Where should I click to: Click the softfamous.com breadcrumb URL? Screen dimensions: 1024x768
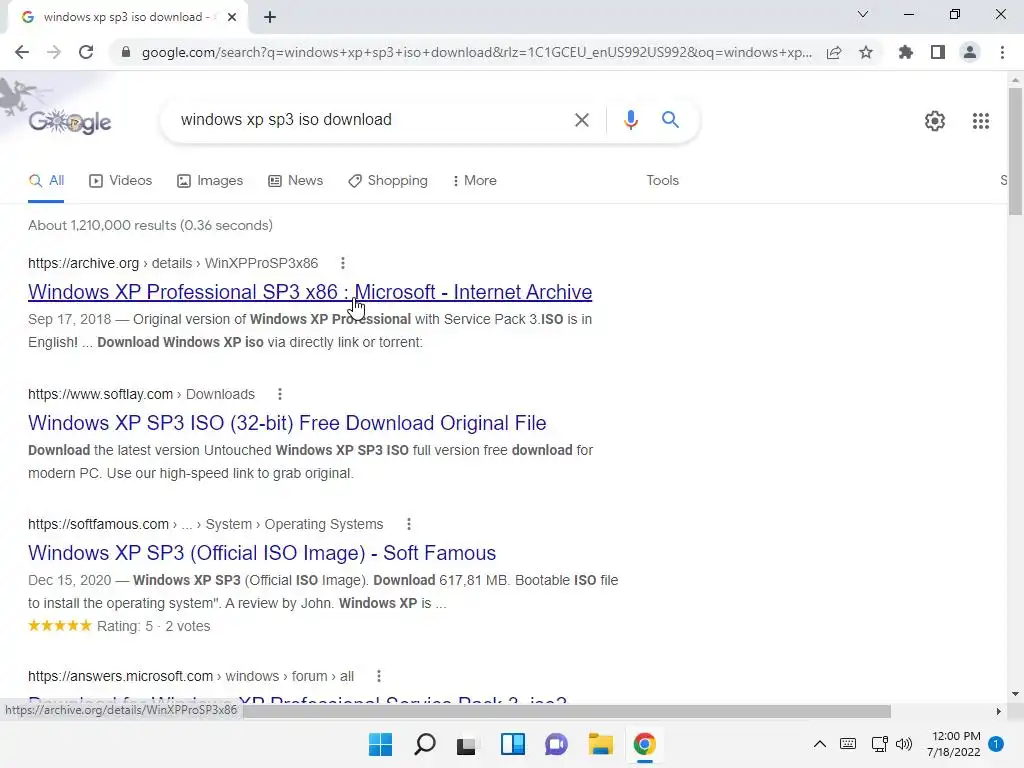[x=206, y=524]
